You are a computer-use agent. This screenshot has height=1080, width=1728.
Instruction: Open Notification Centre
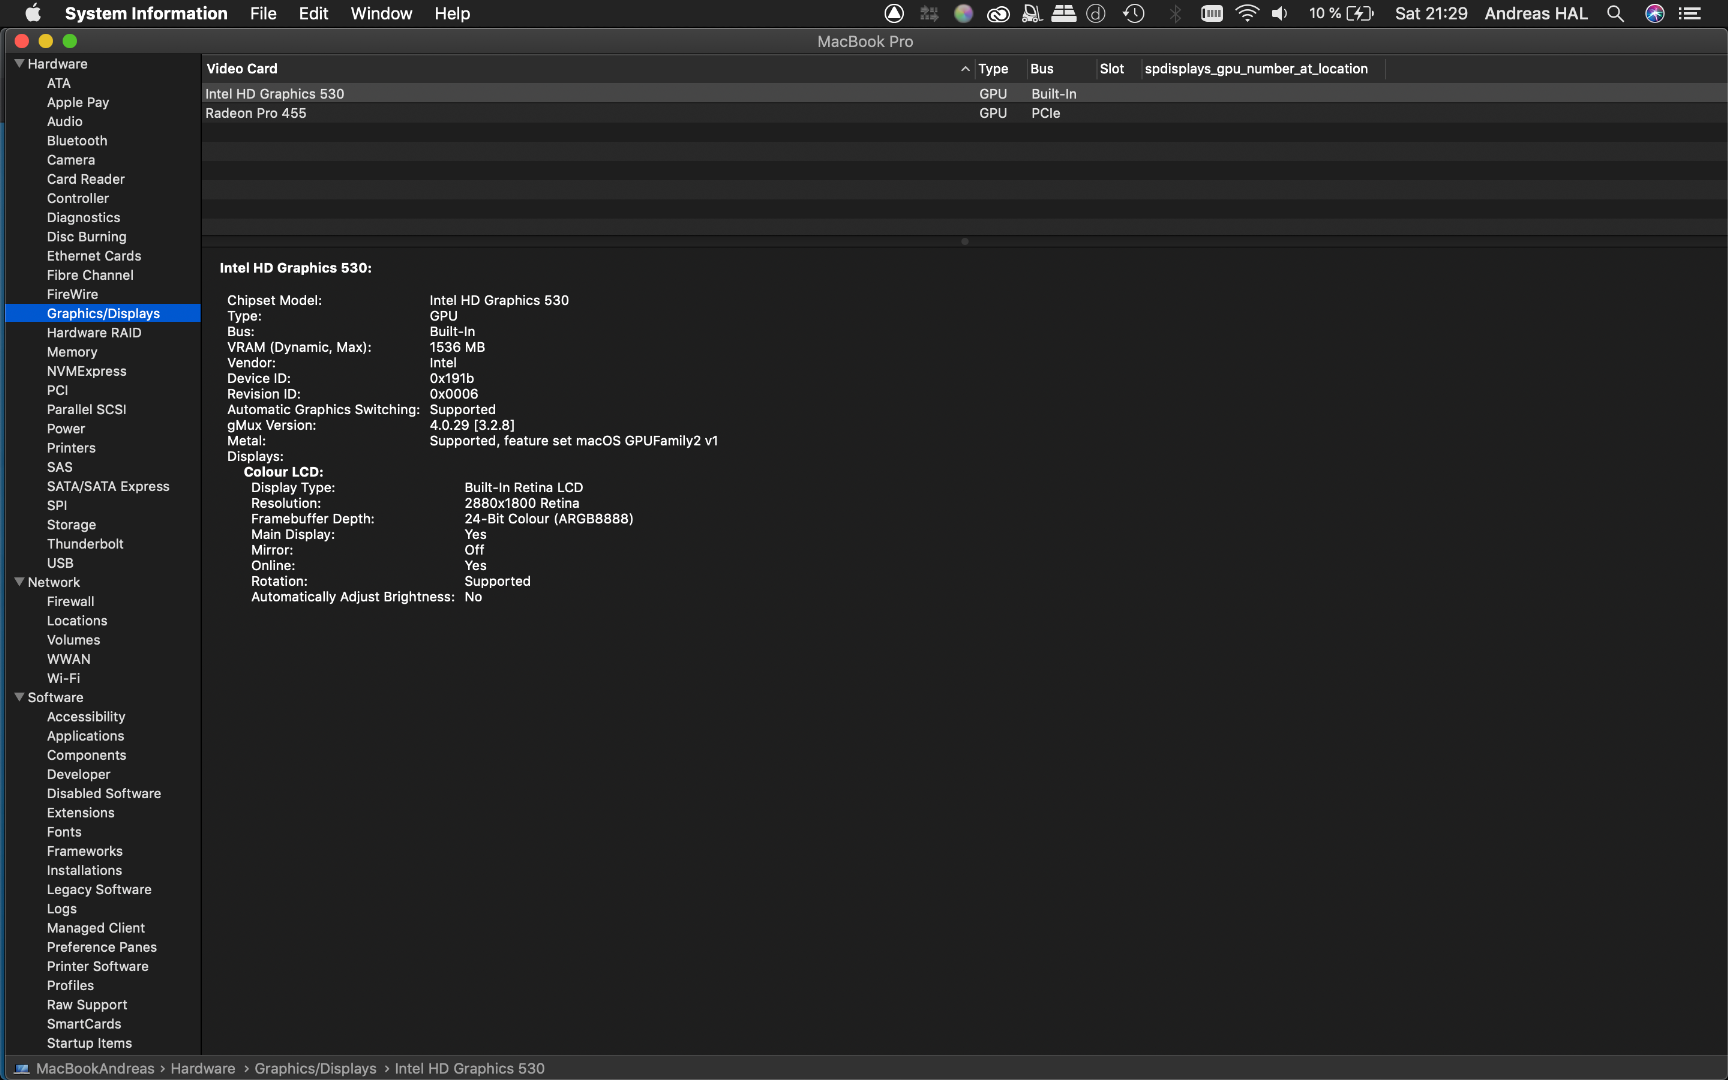(1690, 13)
